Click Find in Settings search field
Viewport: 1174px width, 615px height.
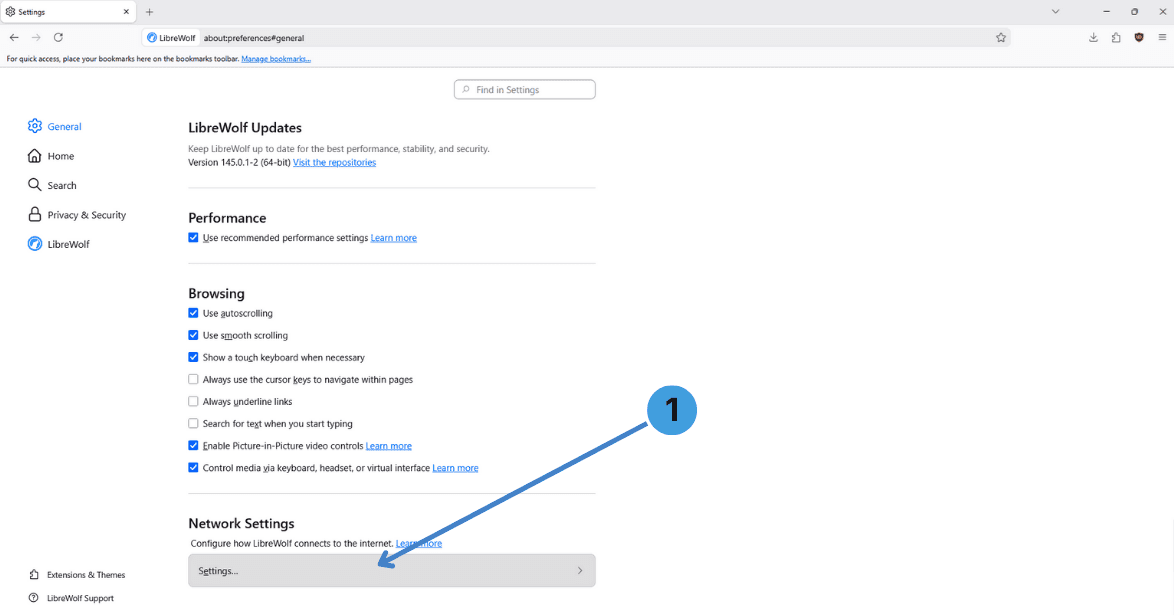click(524, 90)
